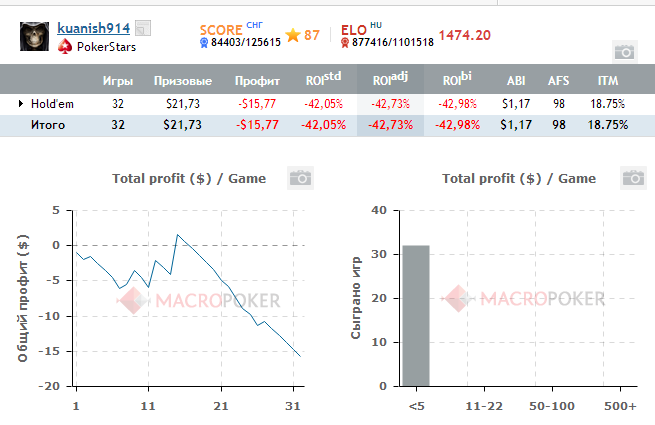Click camera icon above the profit line chart
The height and width of the screenshot is (425, 655).
tap(300, 178)
